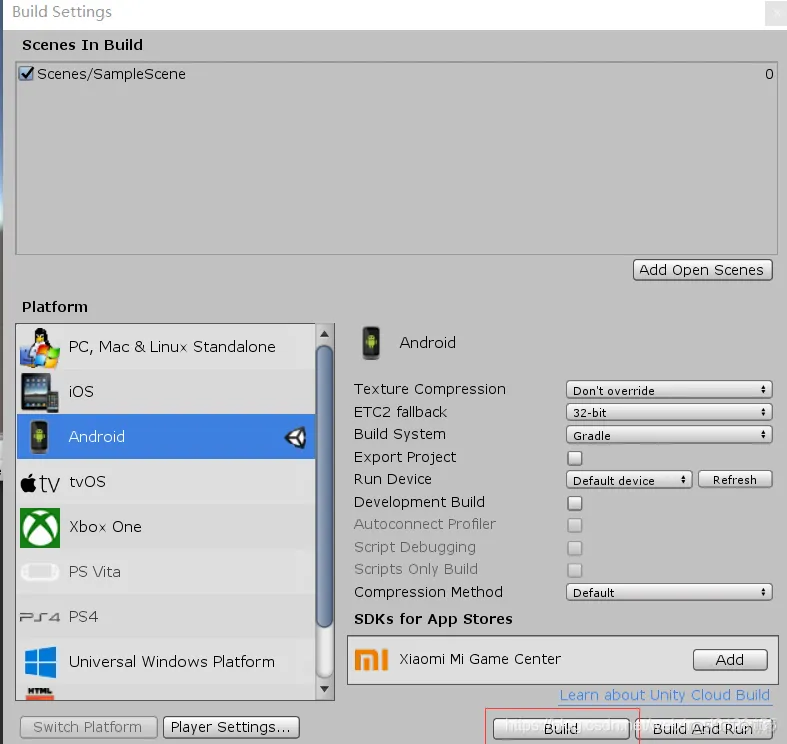
Task: Click the Switch Platform button
Action: click(88, 727)
